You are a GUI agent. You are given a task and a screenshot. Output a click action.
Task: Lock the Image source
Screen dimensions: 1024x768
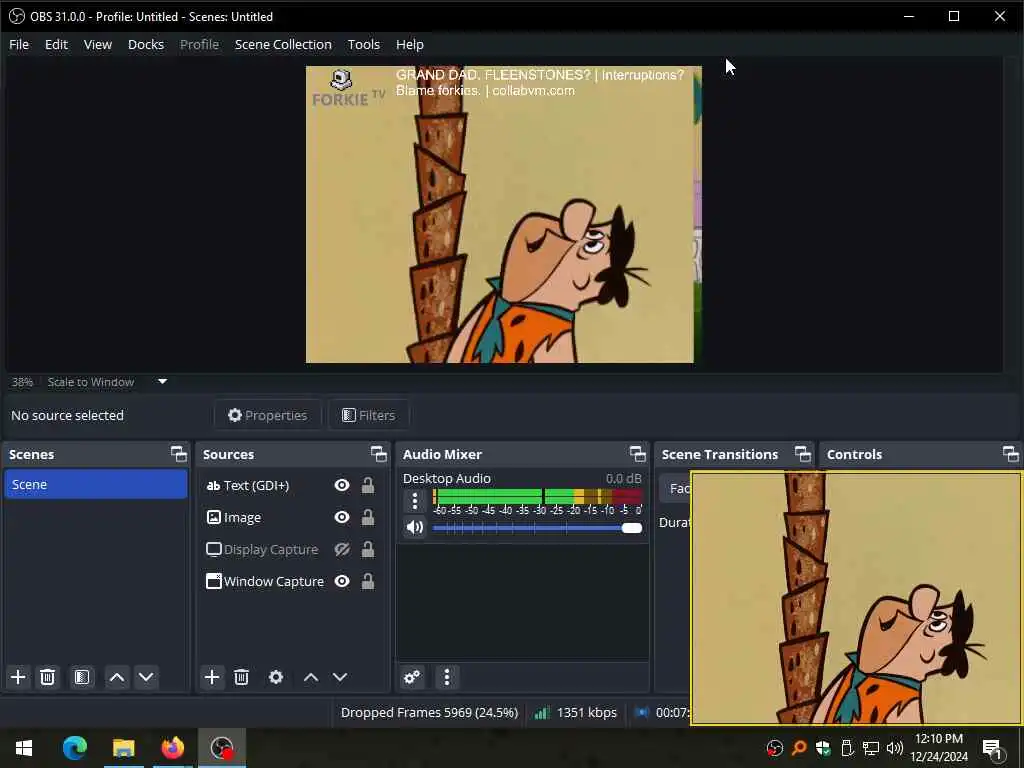tap(368, 517)
